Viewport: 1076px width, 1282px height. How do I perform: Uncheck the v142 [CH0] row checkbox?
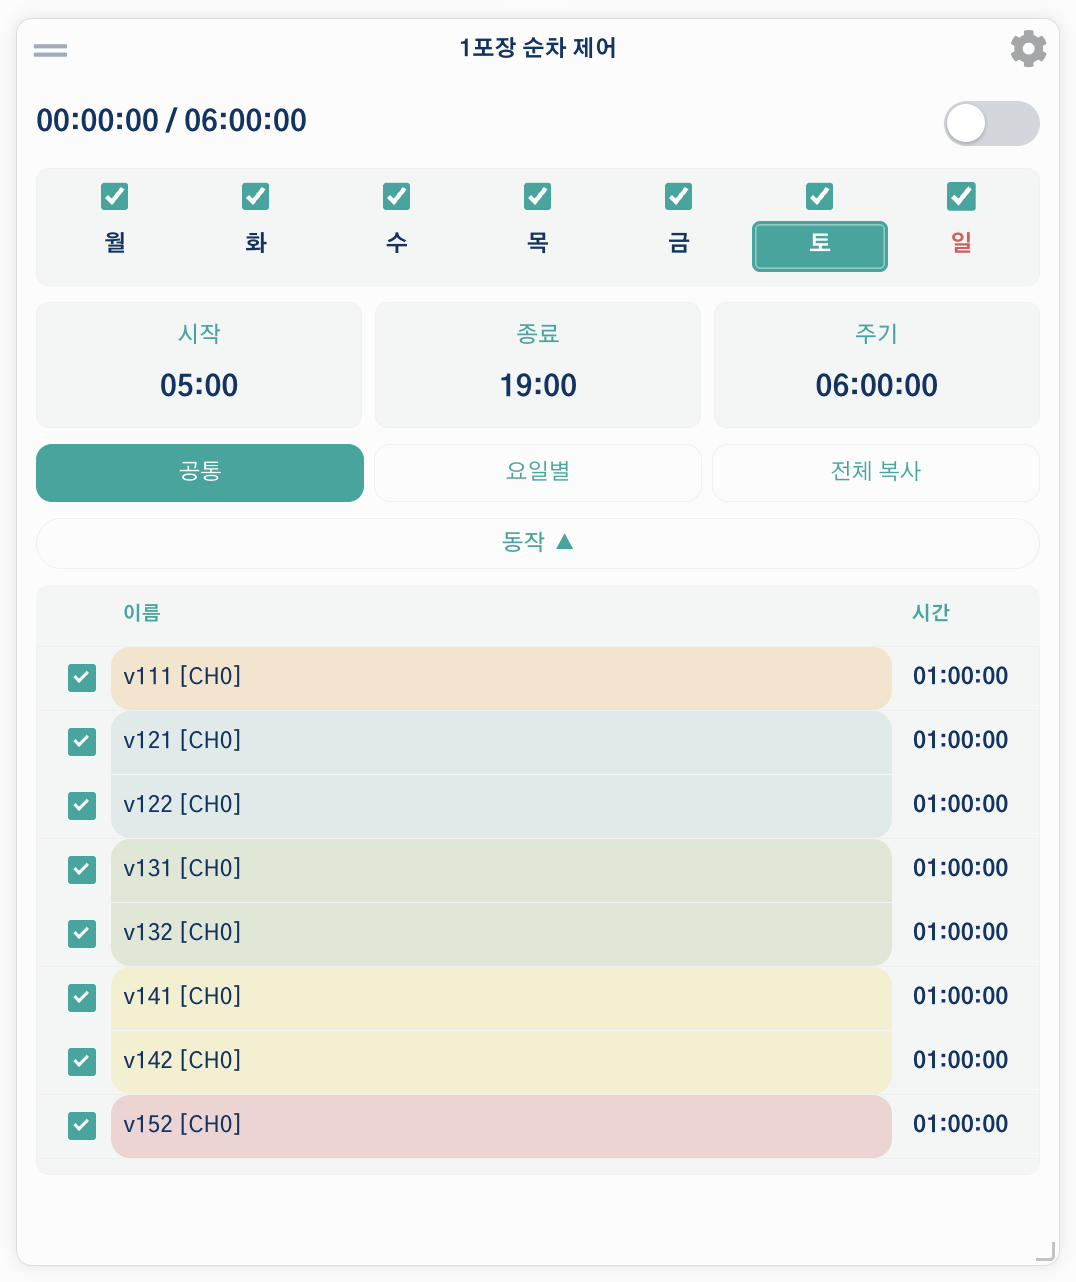pos(82,1062)
